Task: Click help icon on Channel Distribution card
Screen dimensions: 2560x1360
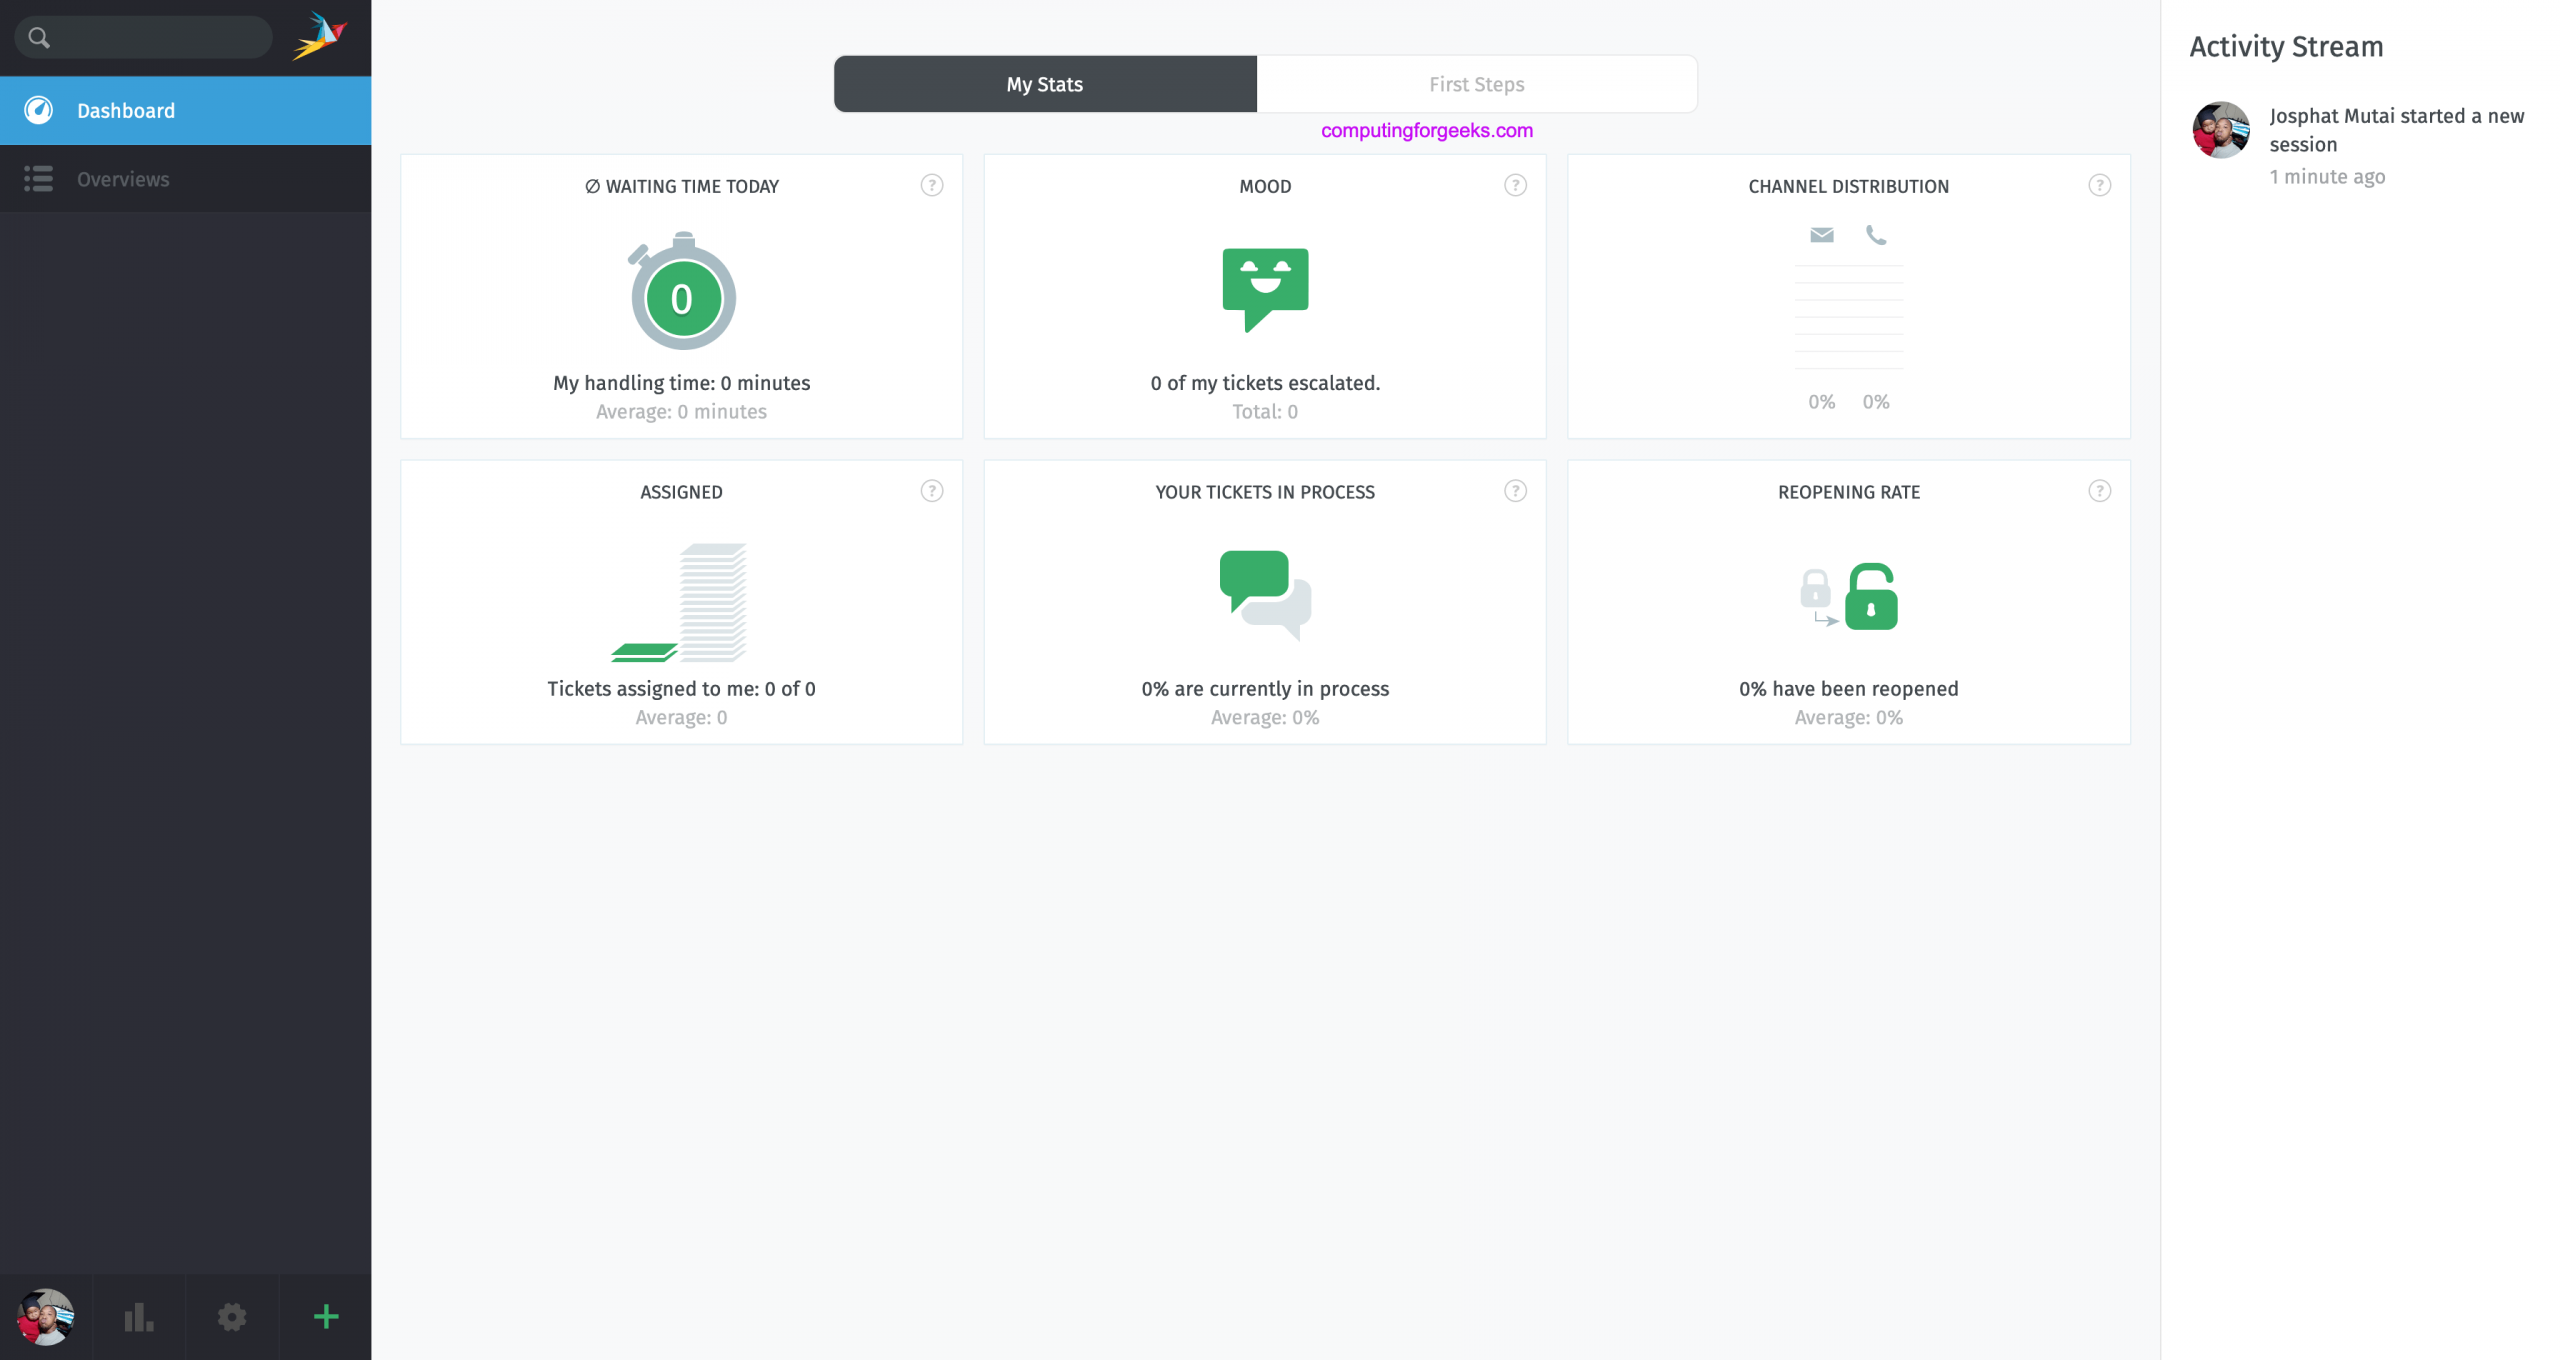Action: pos(2099,185)
